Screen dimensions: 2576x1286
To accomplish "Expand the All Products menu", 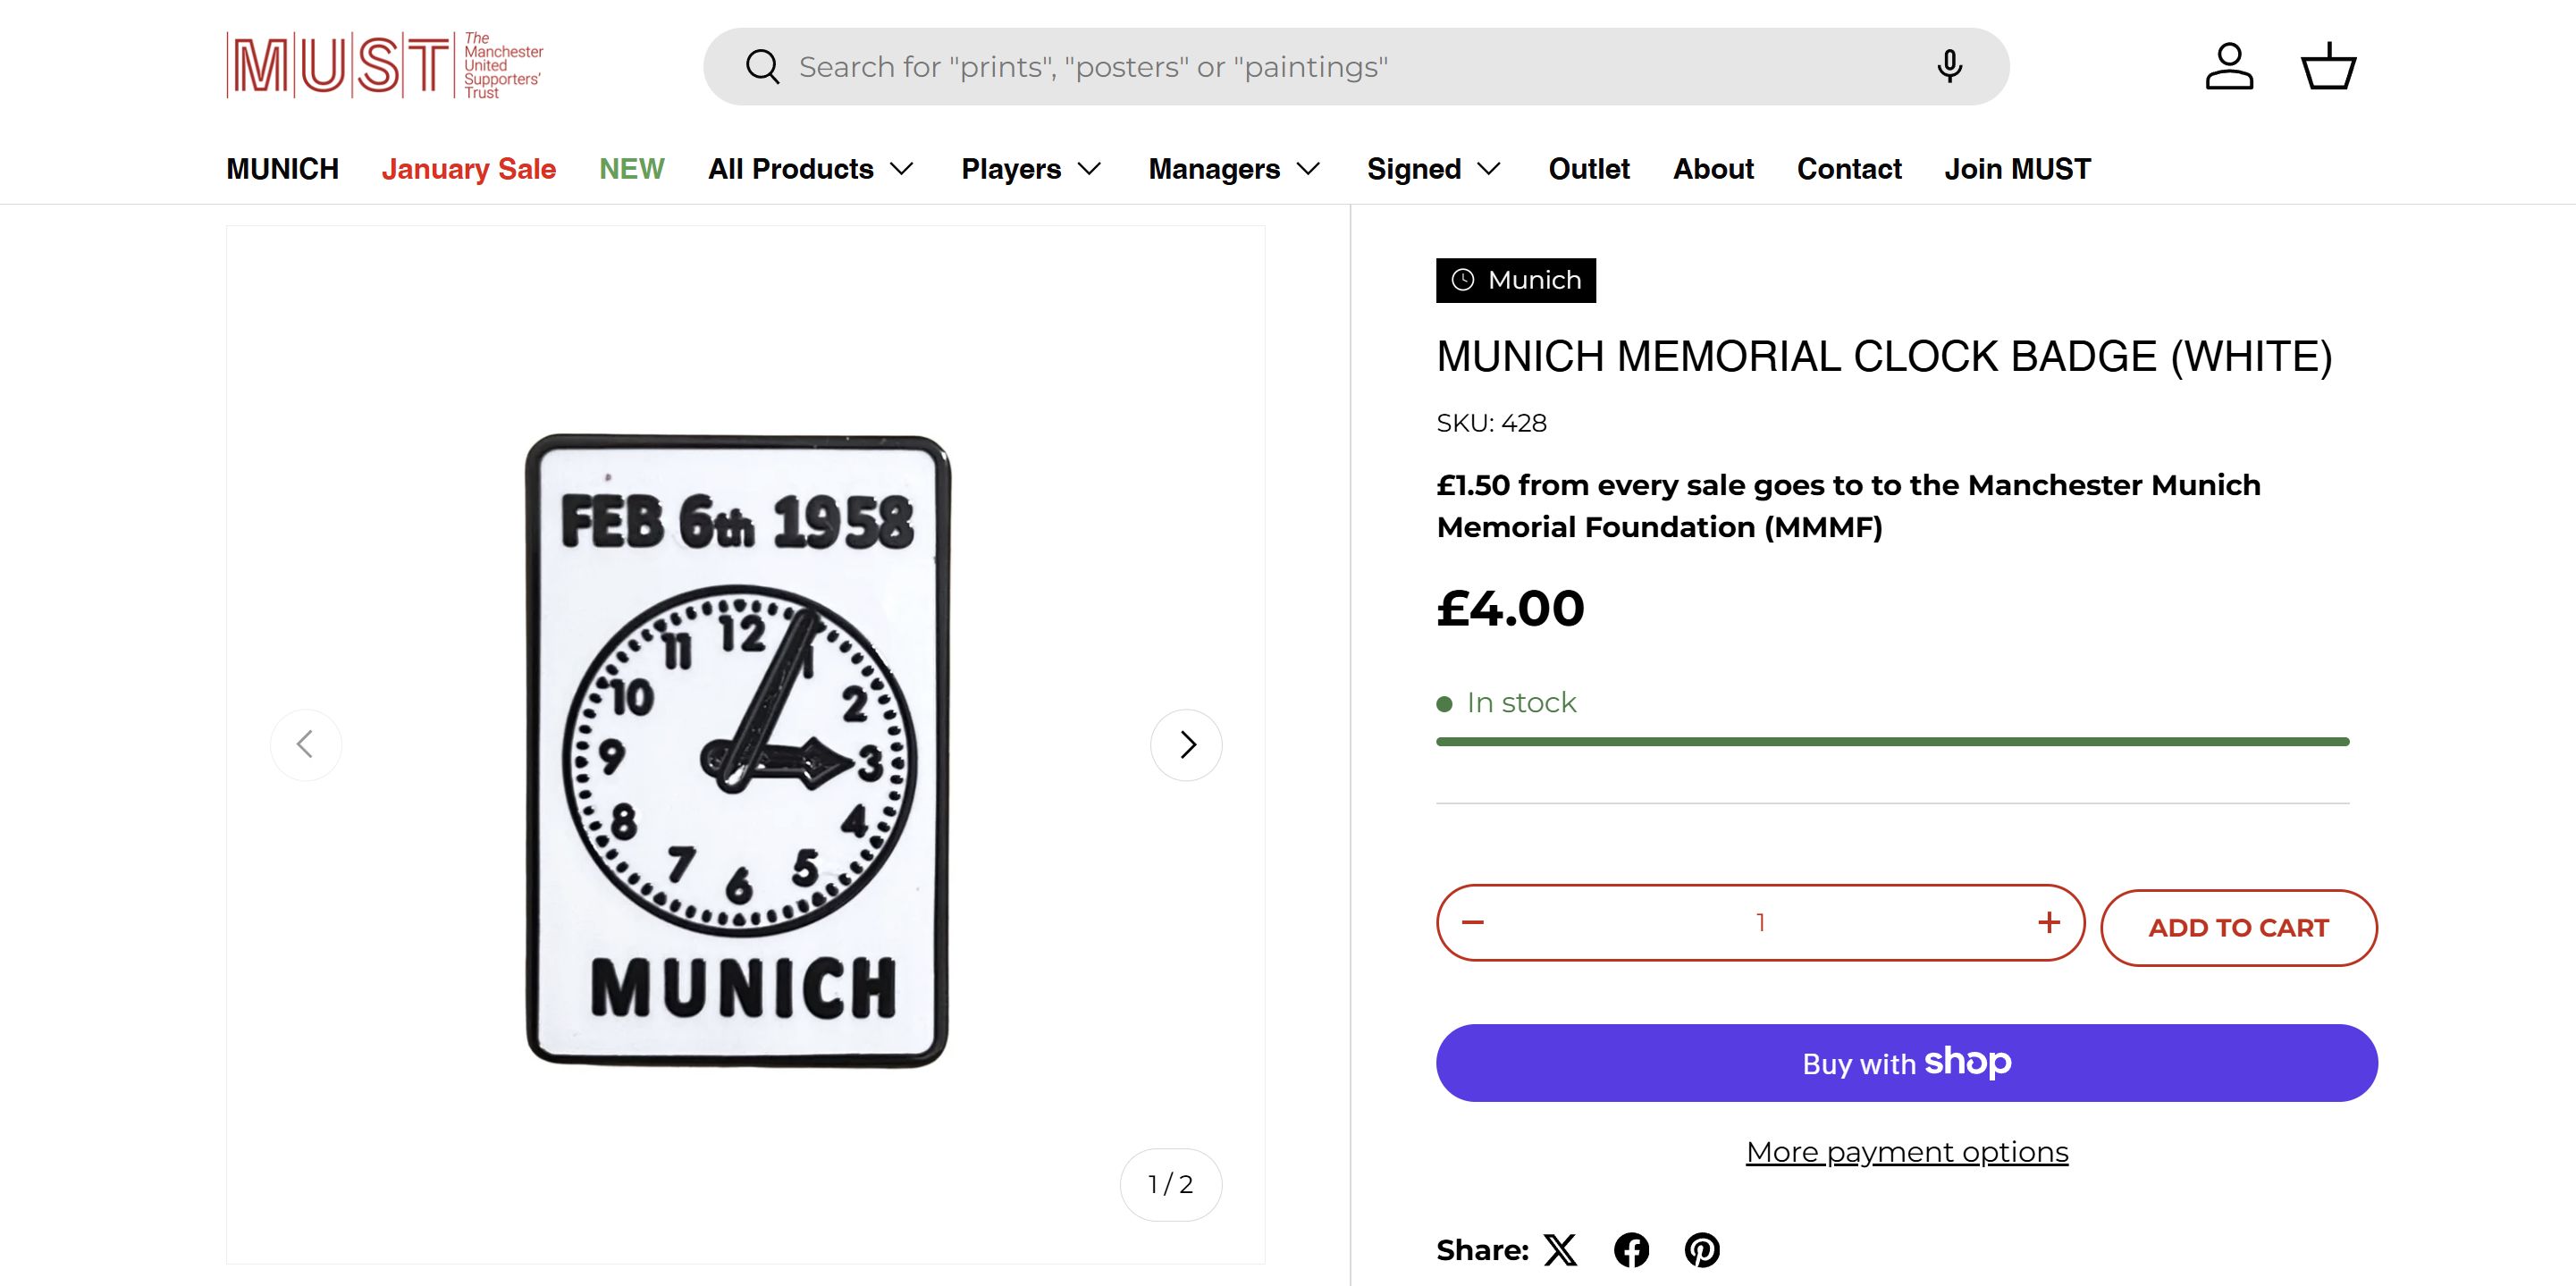I will click(x=811, y=169).
